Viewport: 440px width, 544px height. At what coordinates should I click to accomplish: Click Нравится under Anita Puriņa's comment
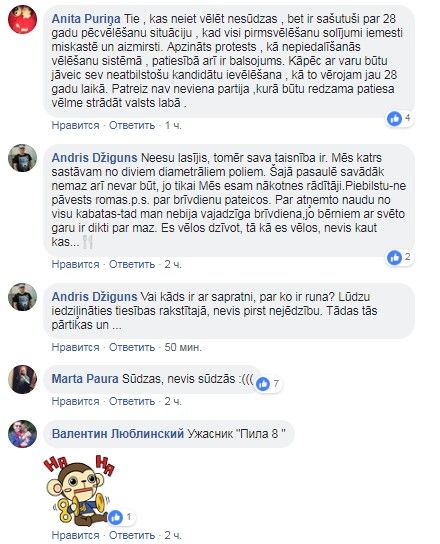pyautogui.click(x=75, y=125)
